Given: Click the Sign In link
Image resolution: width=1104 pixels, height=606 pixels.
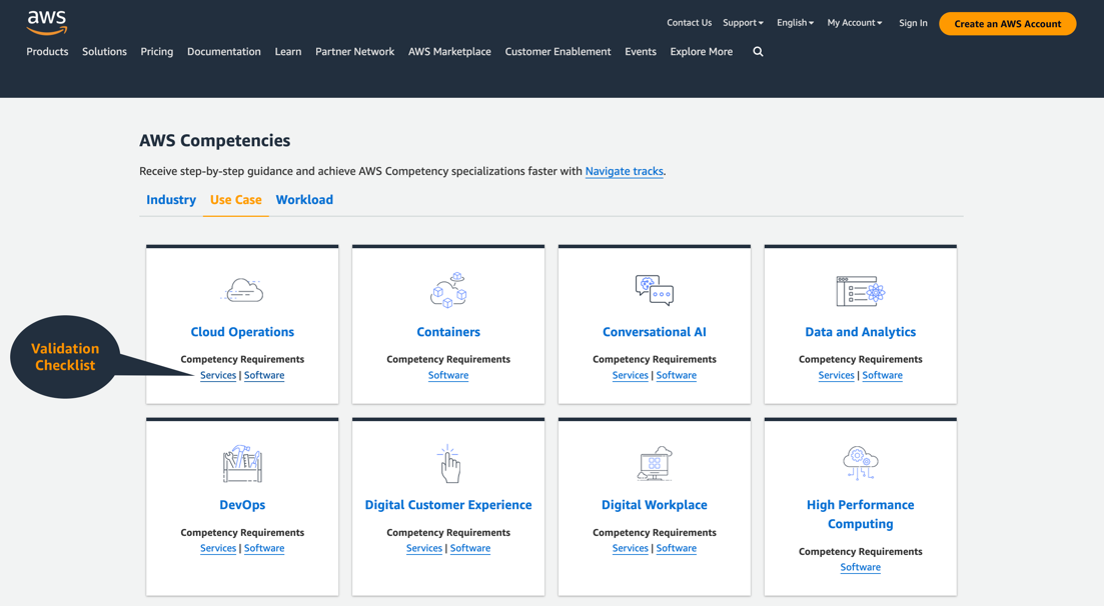Looking at the screenshot, I should [x=913, y=23].
